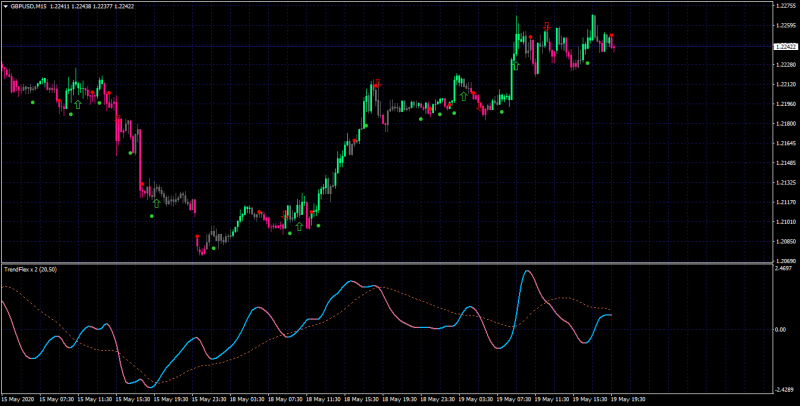Click price scale value 1.22755
The image size is (800, 406).
(785, 6)
